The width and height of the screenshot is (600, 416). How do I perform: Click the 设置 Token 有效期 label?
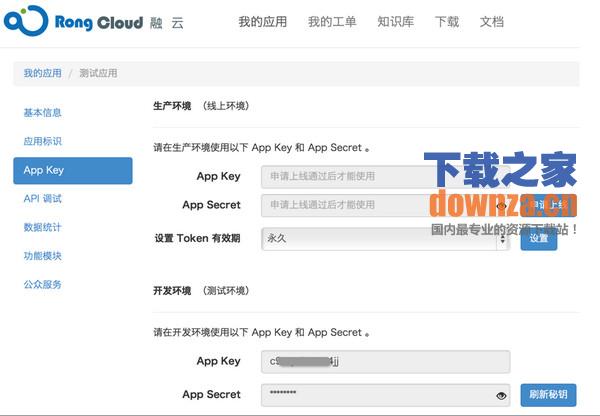197,238
